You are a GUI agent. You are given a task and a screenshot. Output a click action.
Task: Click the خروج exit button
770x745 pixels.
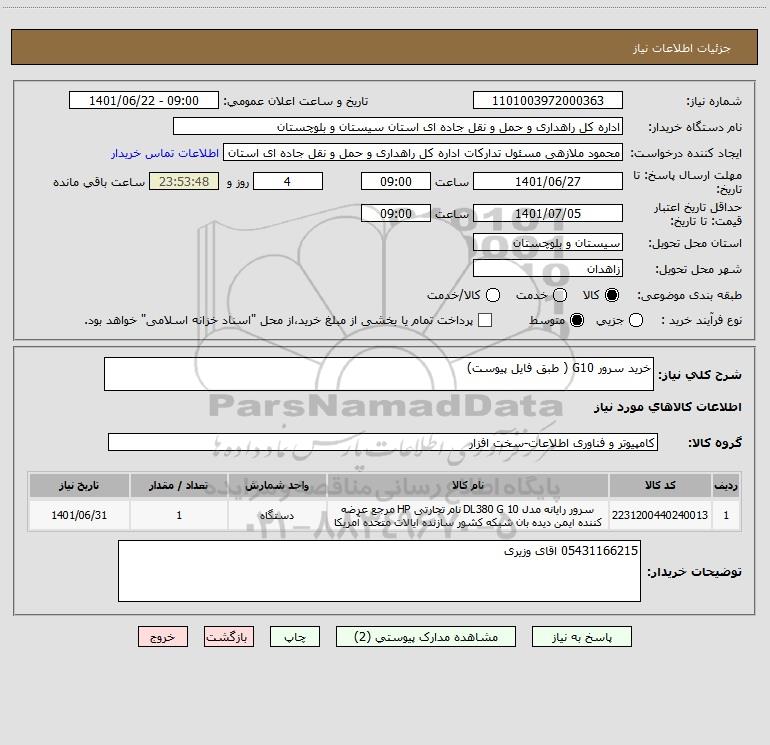163,636
